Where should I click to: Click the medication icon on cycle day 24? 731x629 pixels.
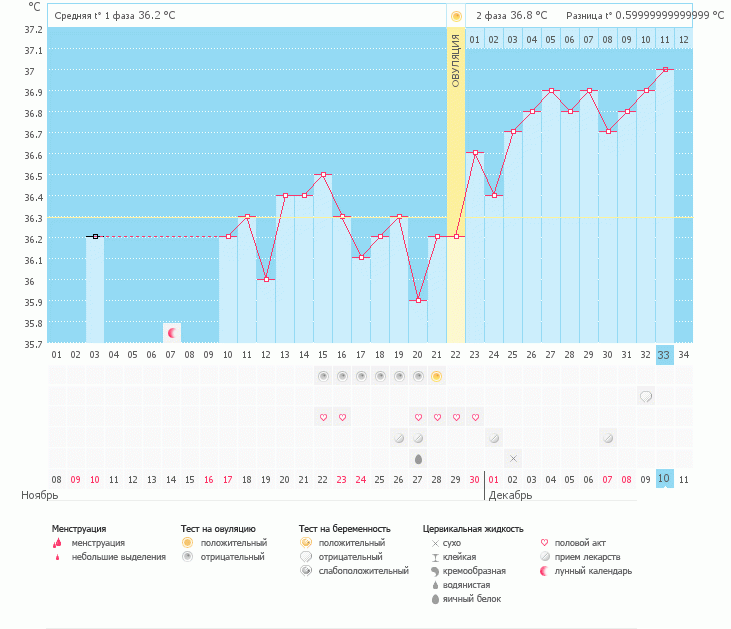coord(494,438)
